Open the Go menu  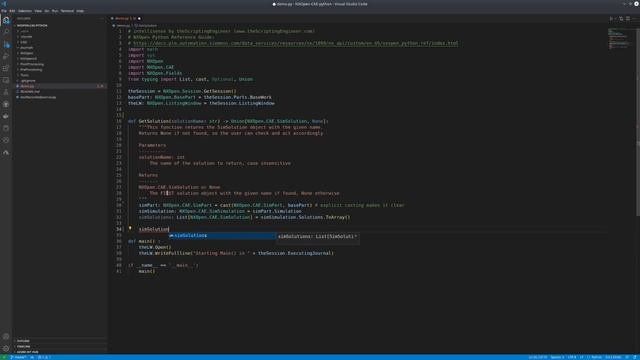pos(47,11)
